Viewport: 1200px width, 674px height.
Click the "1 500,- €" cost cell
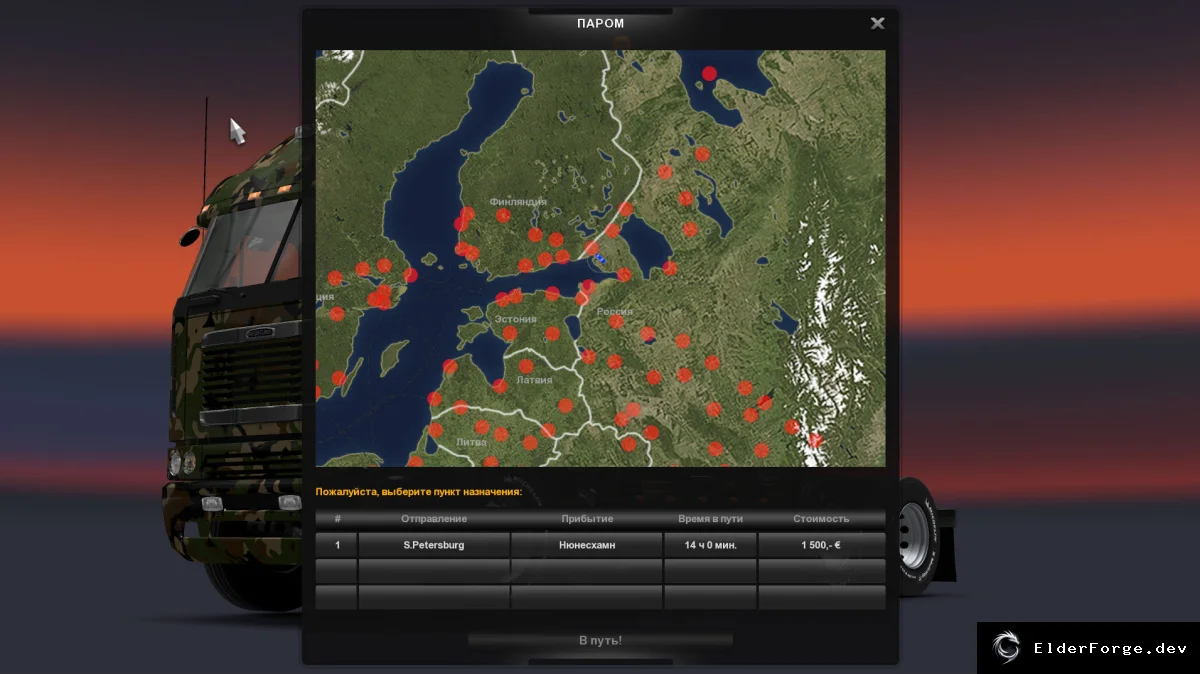(821, 545)
